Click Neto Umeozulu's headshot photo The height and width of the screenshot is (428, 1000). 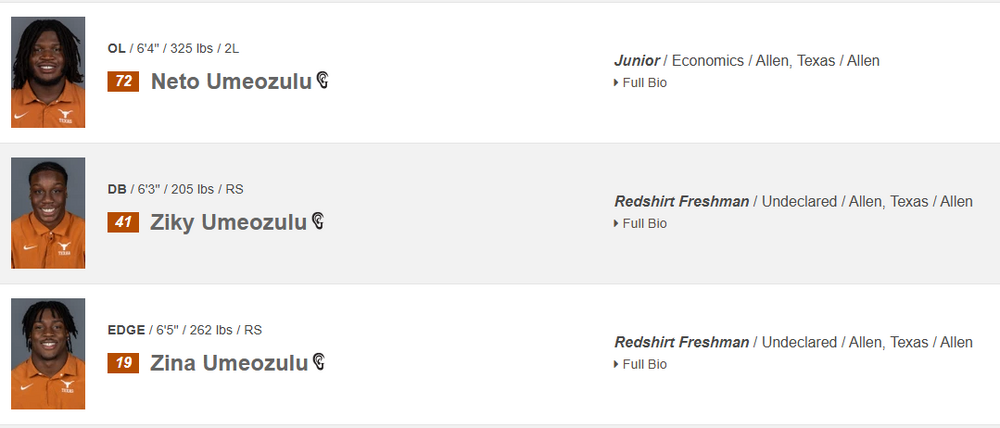(x=48, y=72)
